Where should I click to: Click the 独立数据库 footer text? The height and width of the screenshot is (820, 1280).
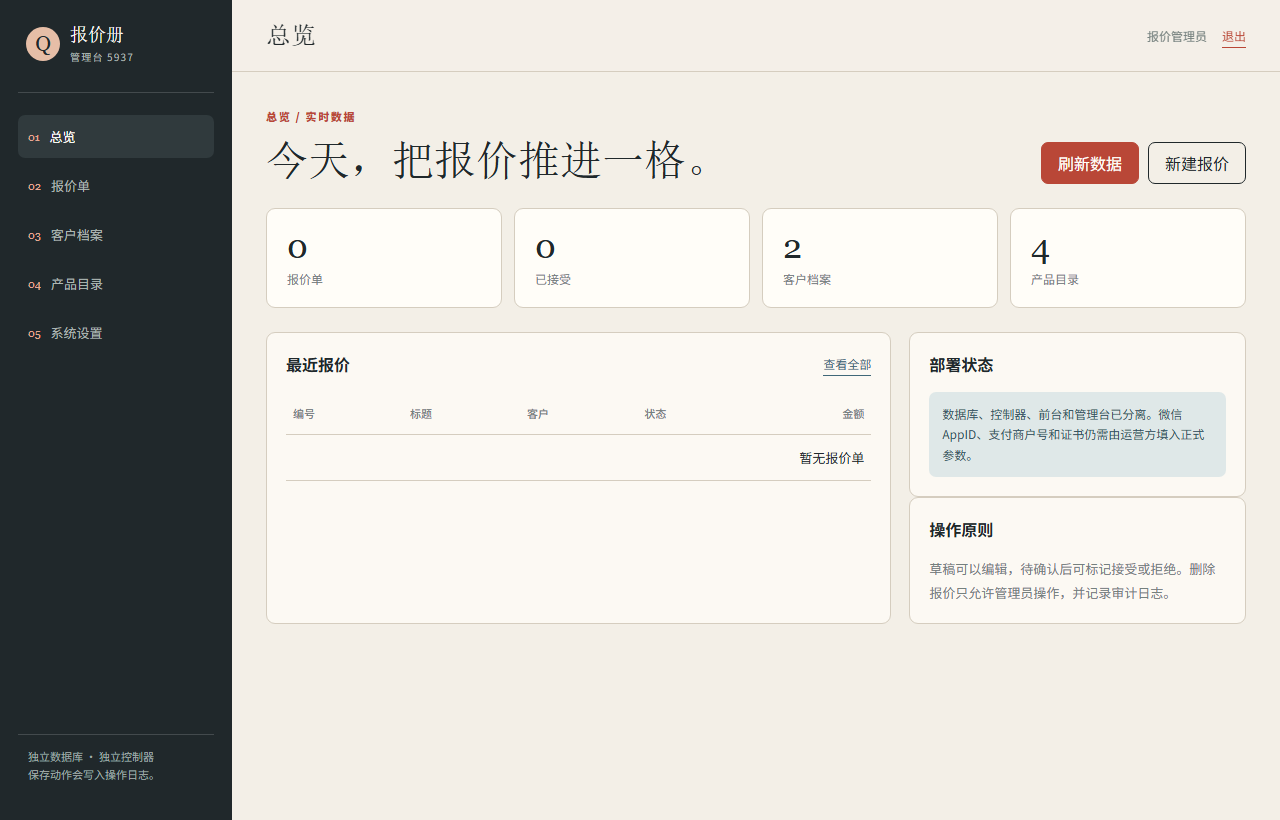[x=55, y=757]
